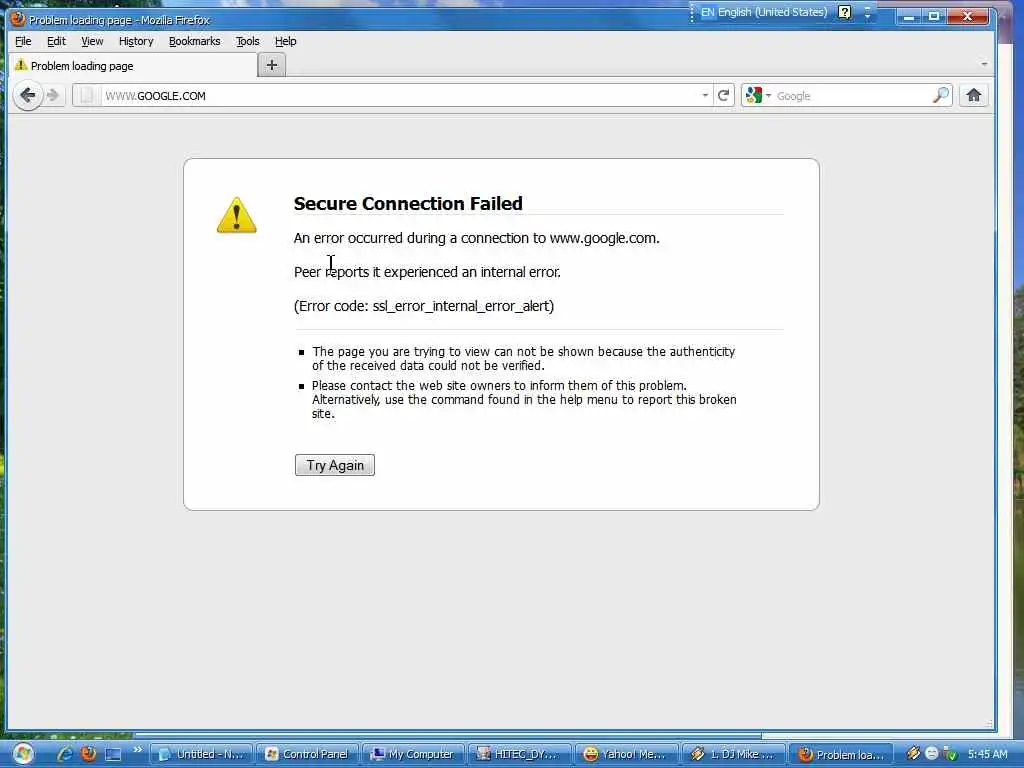Click the Winamp icon in the system tray
The image size is (1024, 768).
point(913,754)
